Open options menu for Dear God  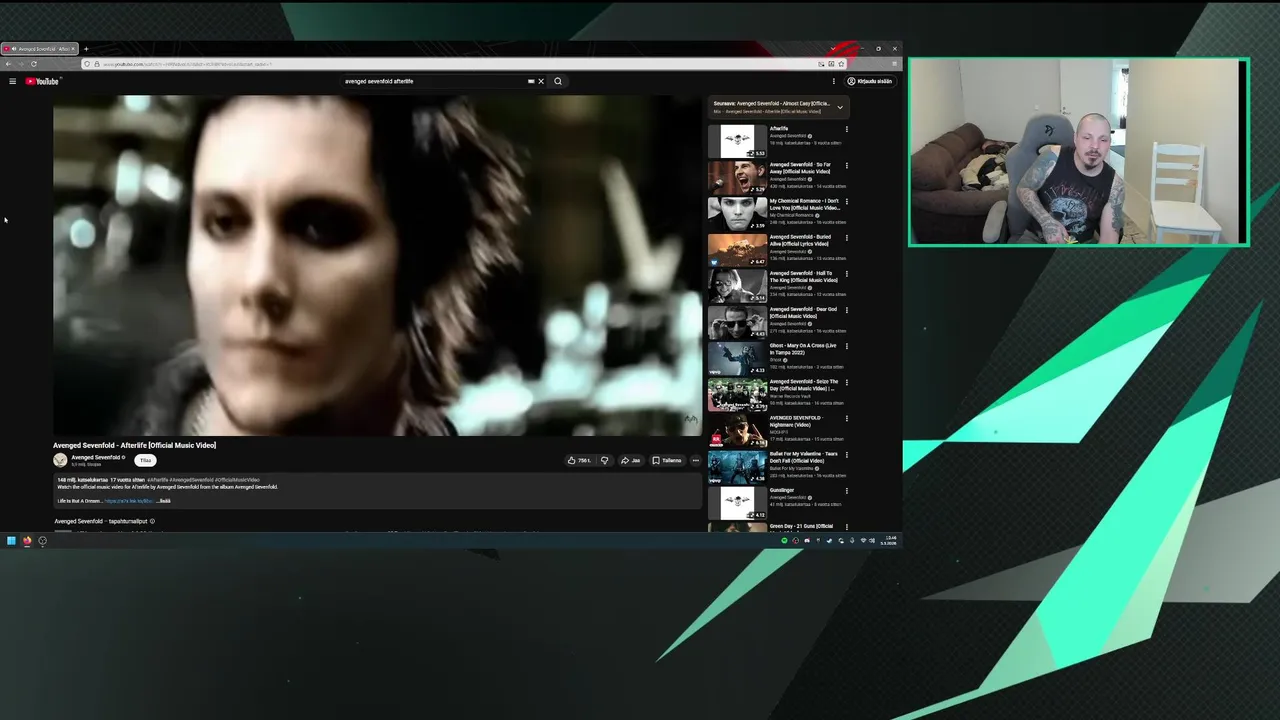(847, 310)
